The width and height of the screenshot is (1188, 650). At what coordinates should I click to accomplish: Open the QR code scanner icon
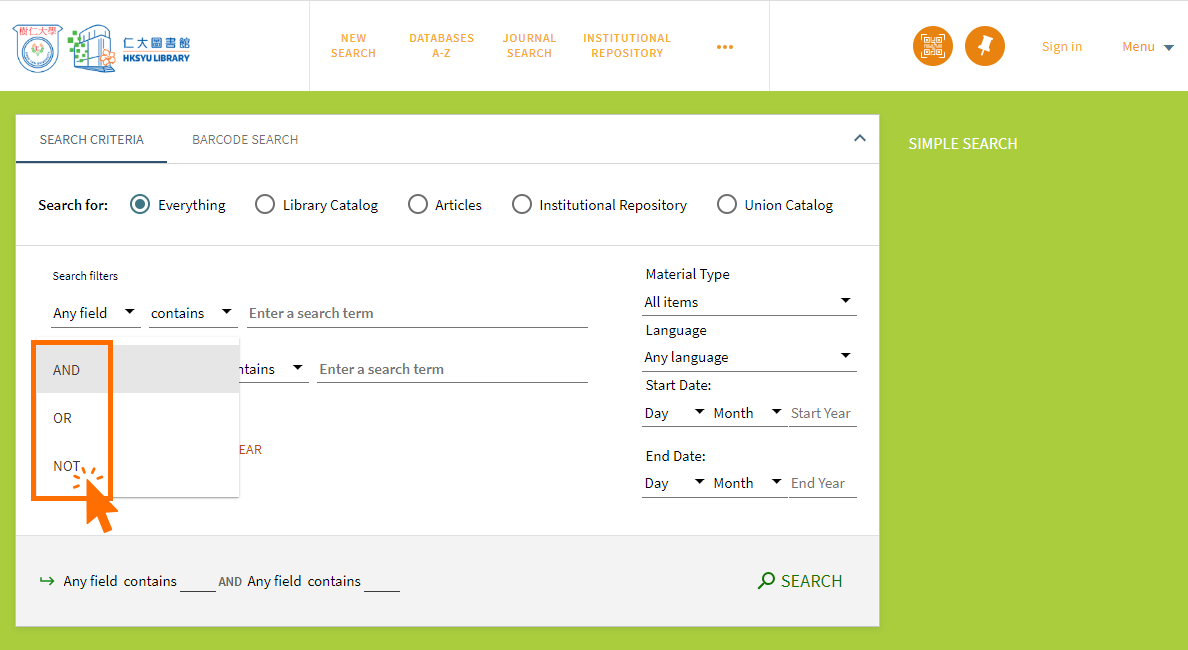click(932, 46)
